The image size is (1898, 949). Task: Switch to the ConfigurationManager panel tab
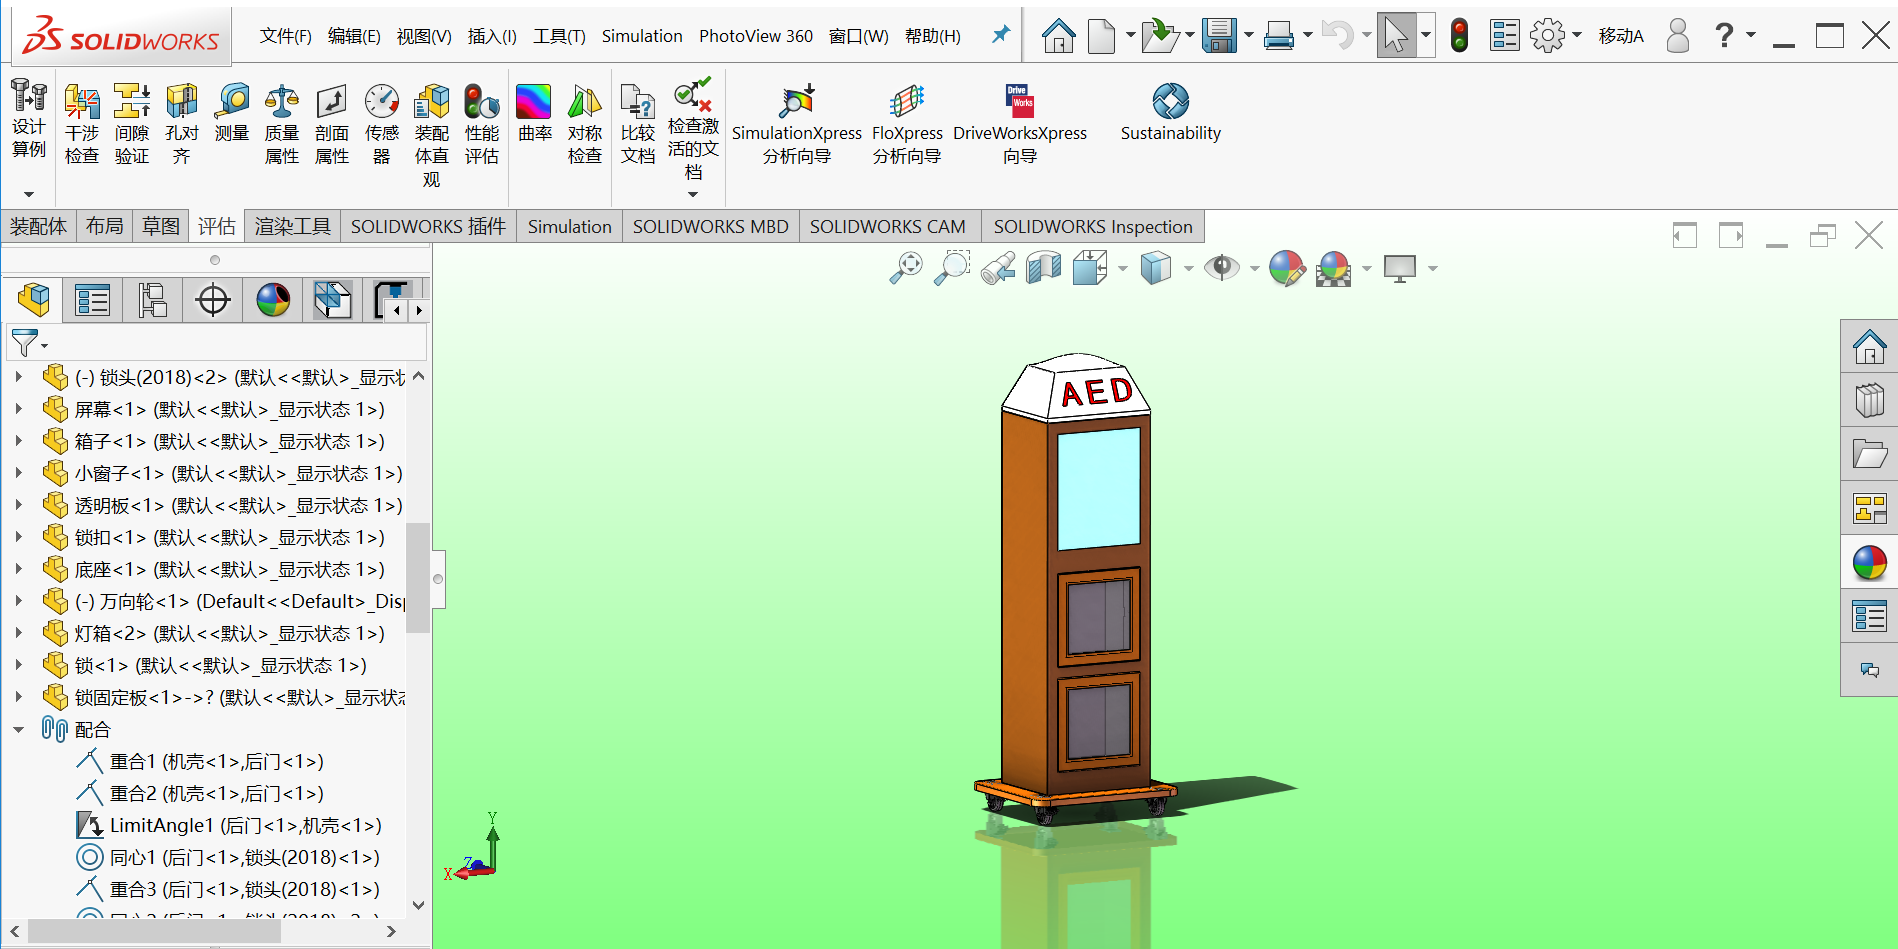152,300
